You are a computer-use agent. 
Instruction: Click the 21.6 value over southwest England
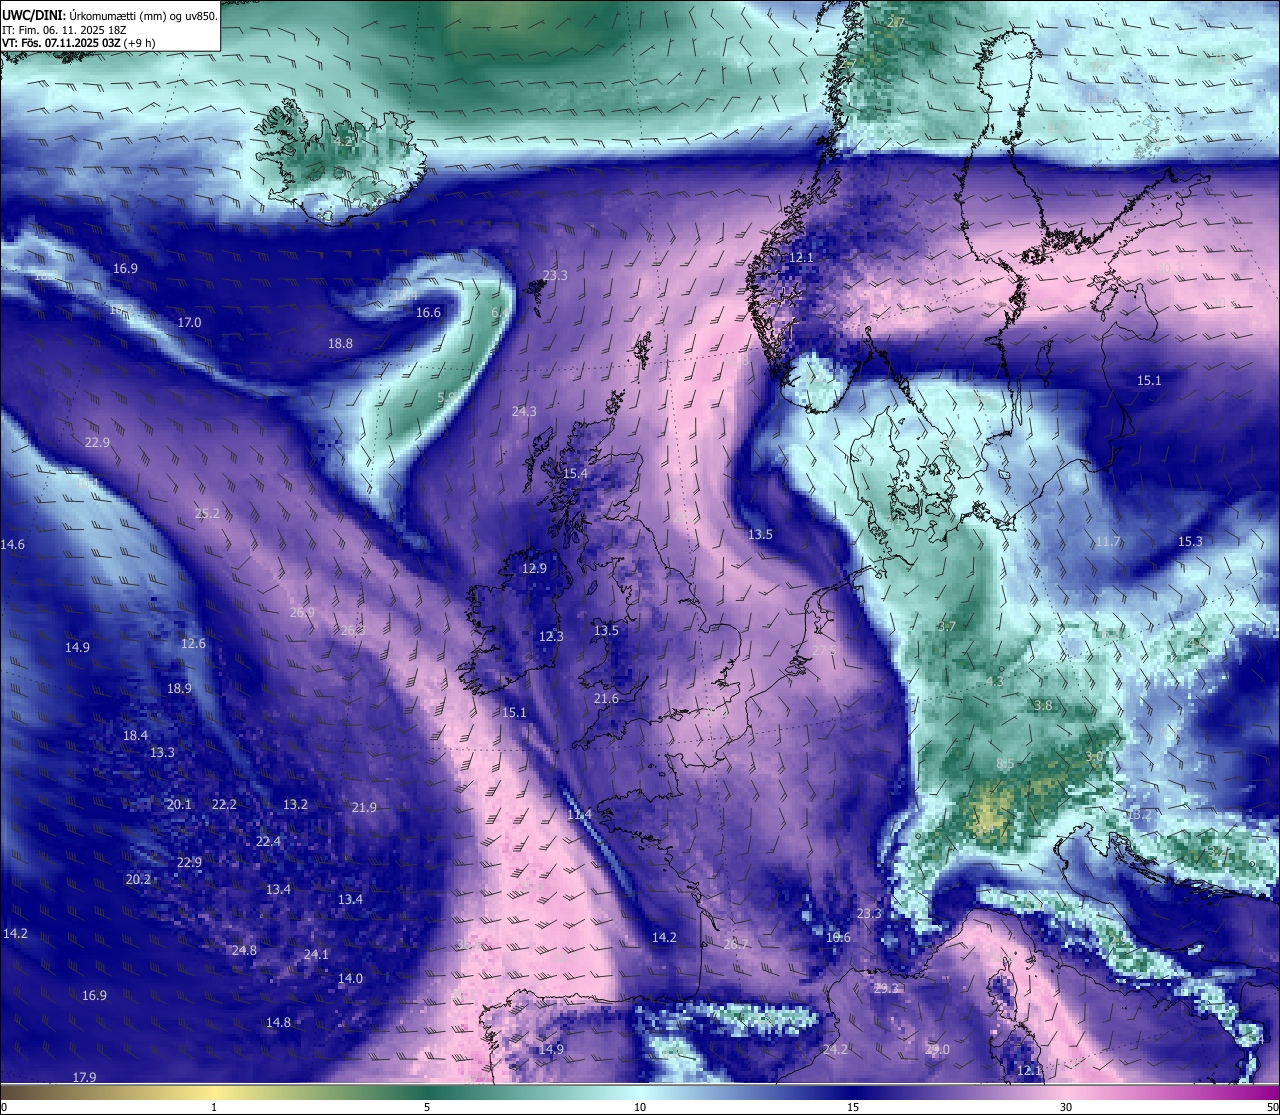[606, 699]
